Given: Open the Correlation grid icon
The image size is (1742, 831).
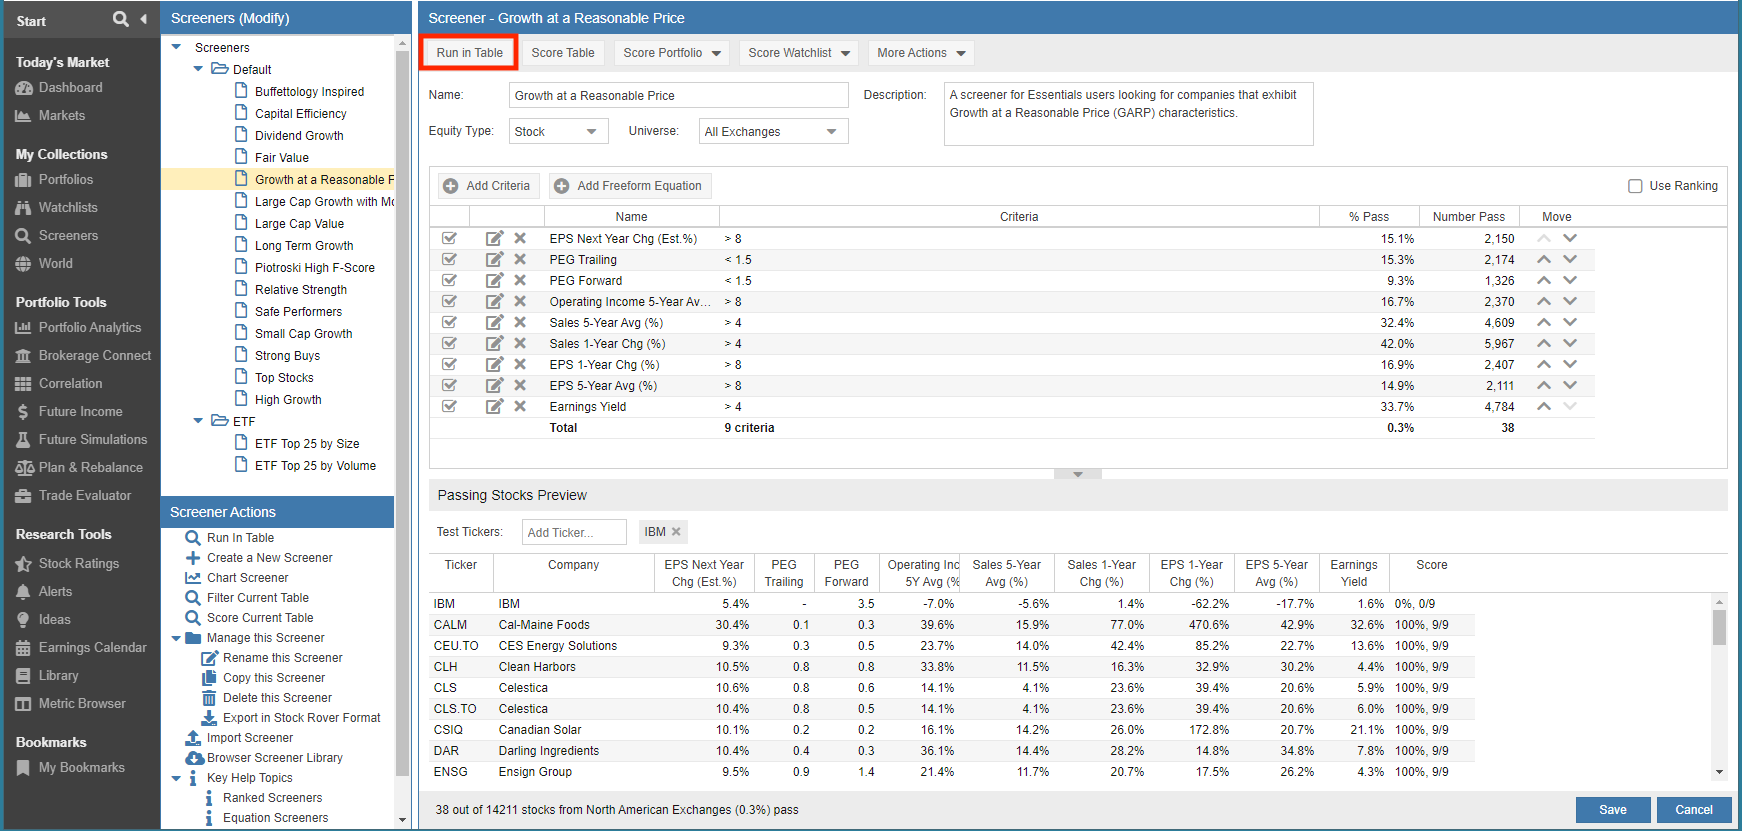Looking at the screenshot, I should click(24, 384).
